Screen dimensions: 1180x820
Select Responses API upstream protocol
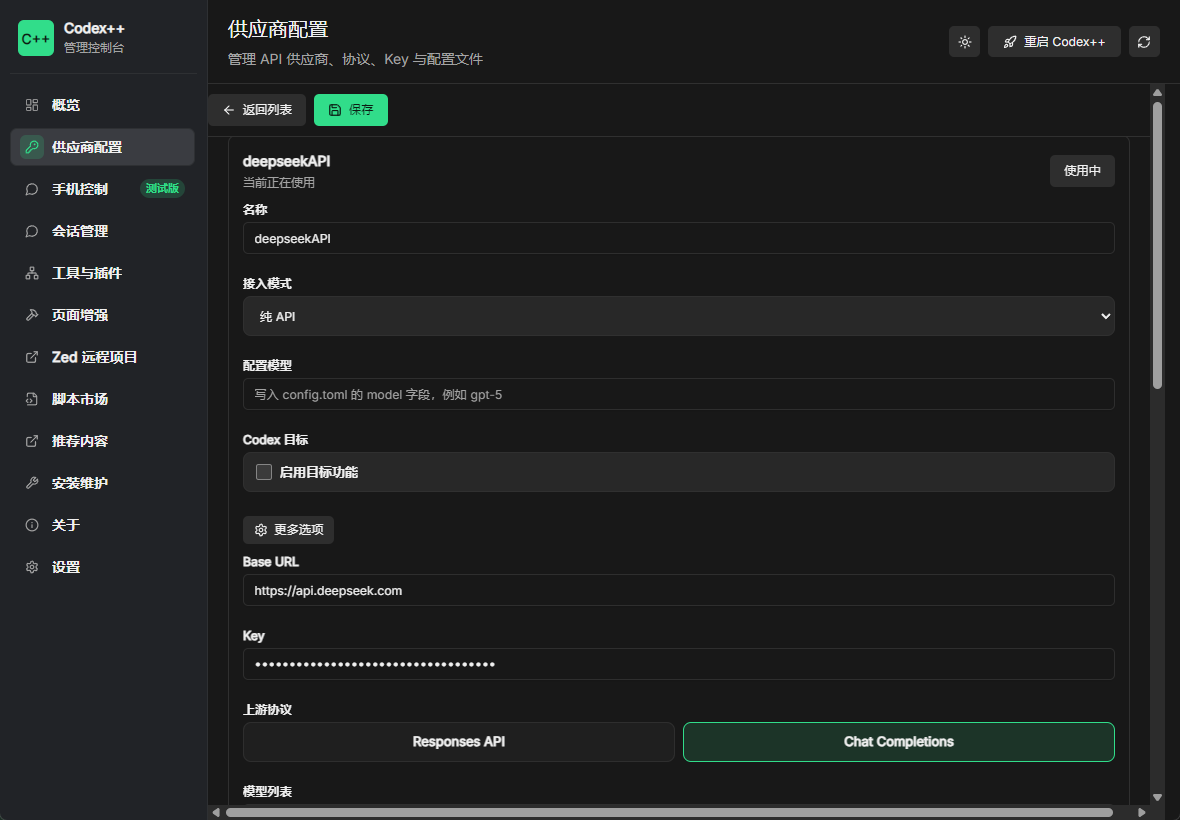click(458, 742)
